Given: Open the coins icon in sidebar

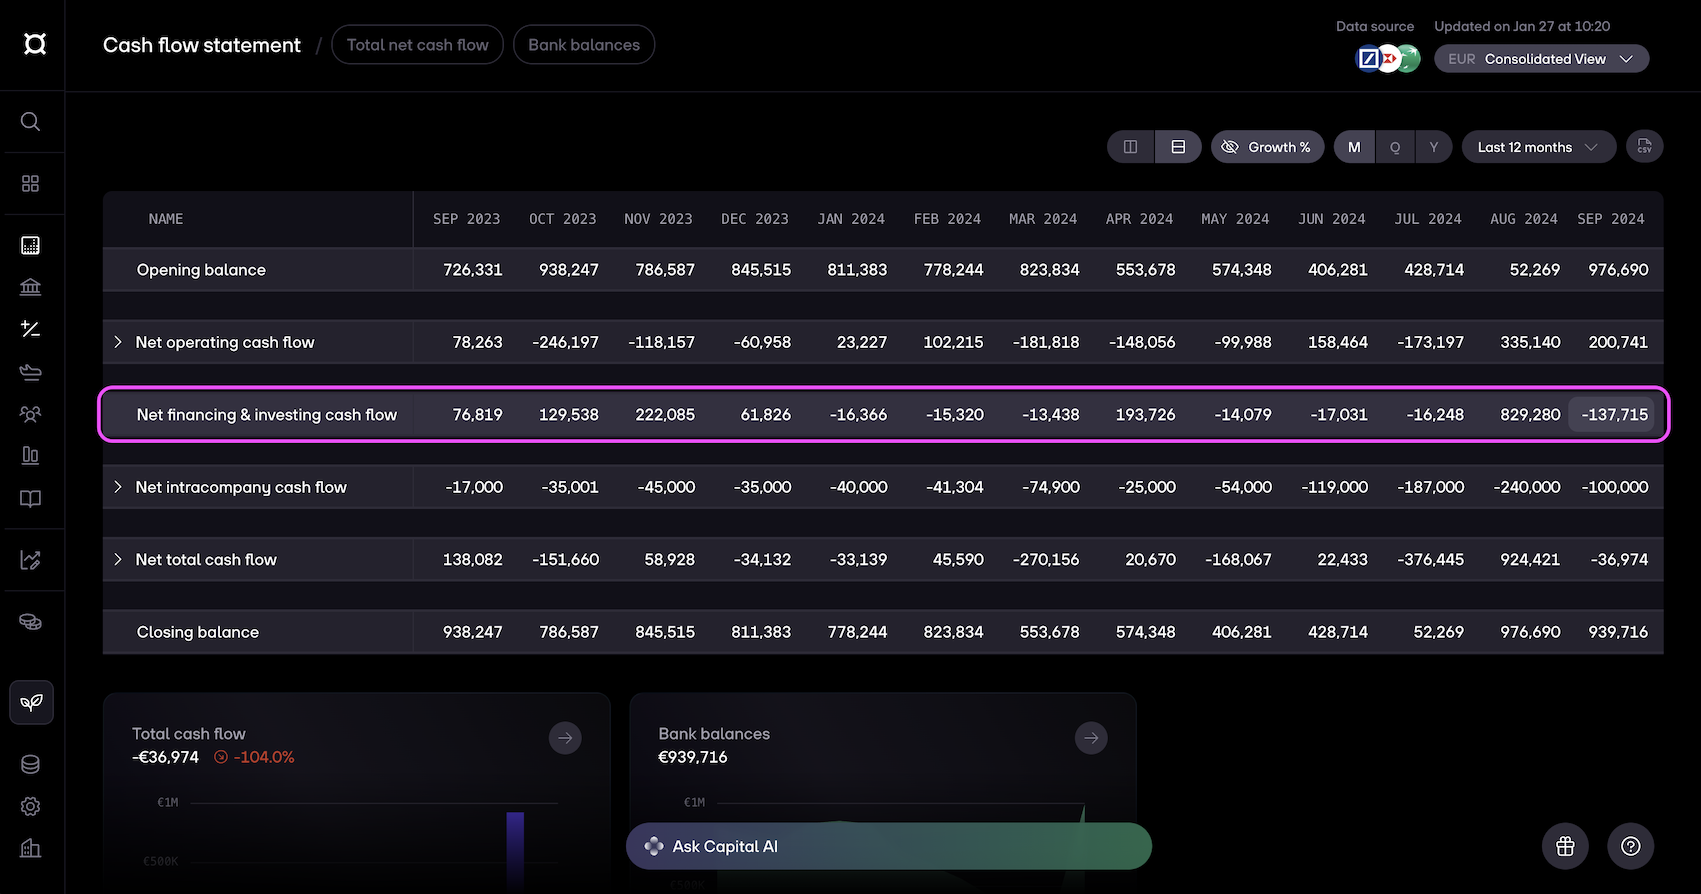Looking at the screenshot, I should click(x=31, y=622).
